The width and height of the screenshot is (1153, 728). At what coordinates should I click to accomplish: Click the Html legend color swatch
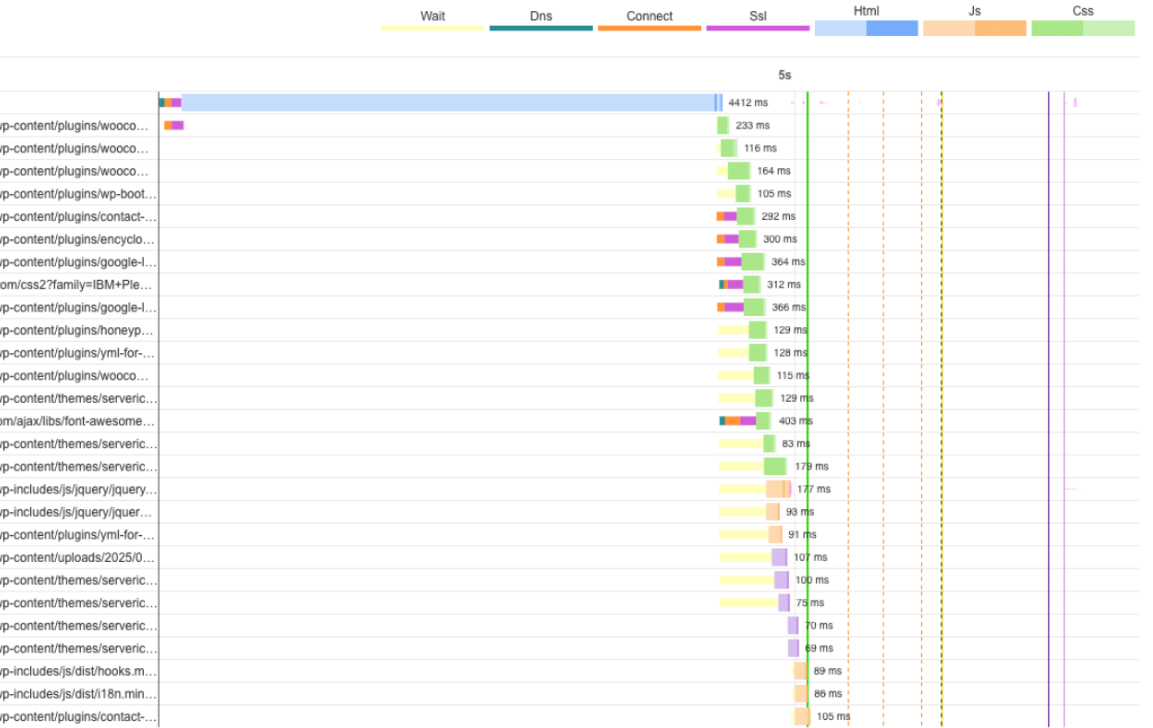click(x=866, y=28)
